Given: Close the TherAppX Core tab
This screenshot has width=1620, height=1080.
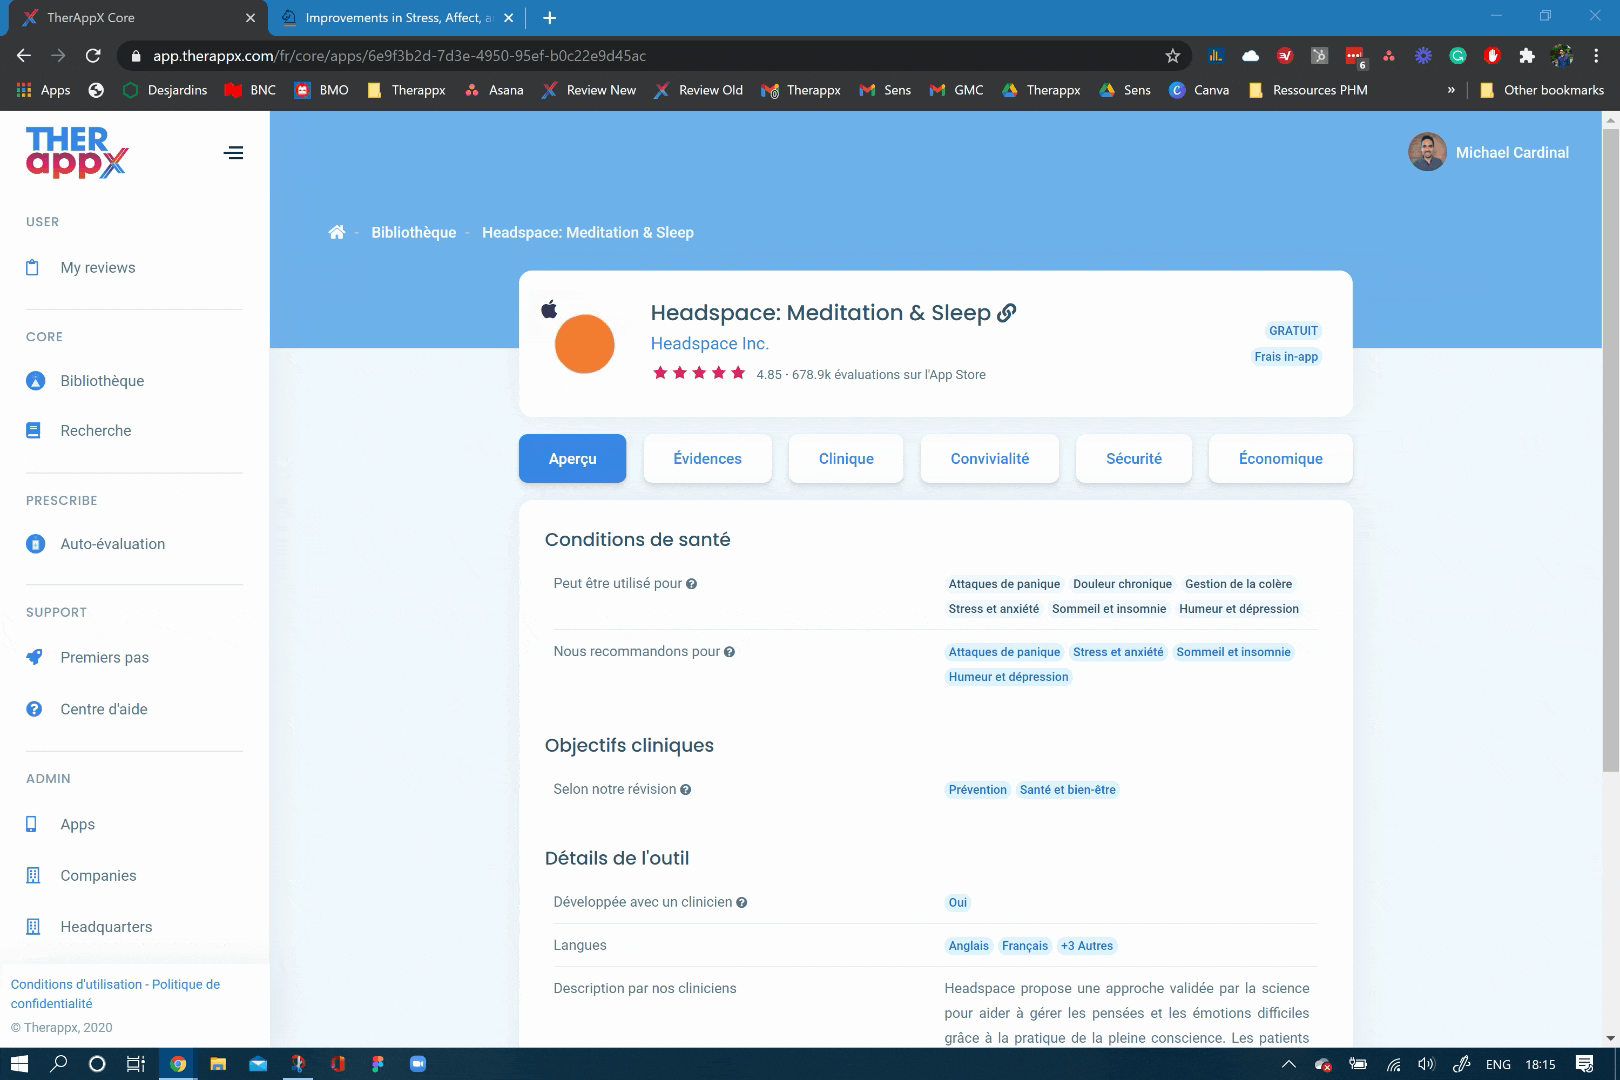Looking at the screenshot, I should [x=250, y=18].
